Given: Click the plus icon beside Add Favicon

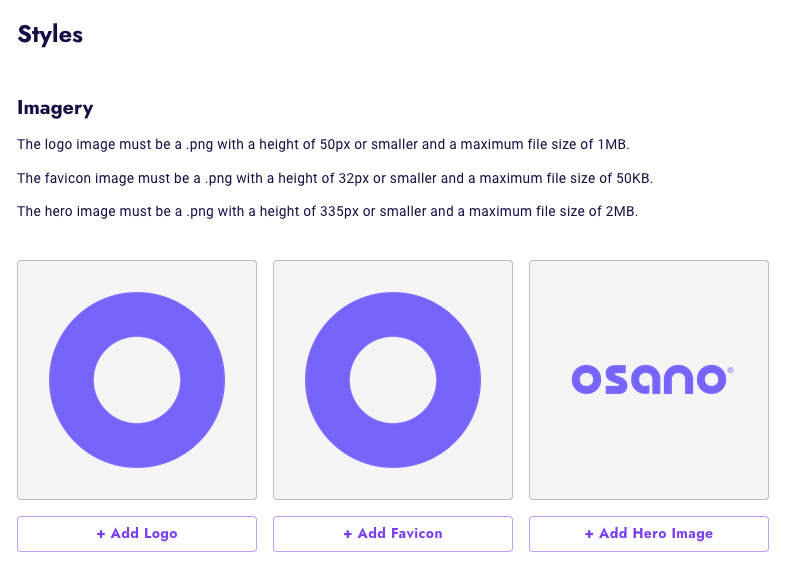Looking at the screenshot, I should (x=347, y=534).
